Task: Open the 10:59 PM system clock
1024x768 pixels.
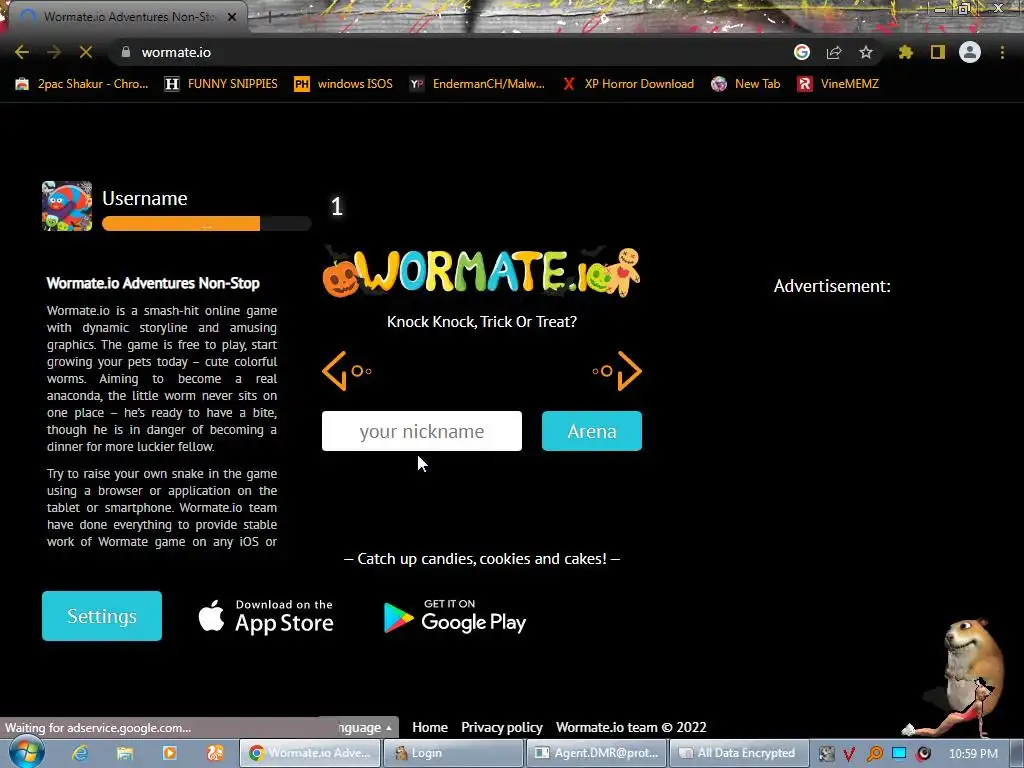Action: click(973, 754)
